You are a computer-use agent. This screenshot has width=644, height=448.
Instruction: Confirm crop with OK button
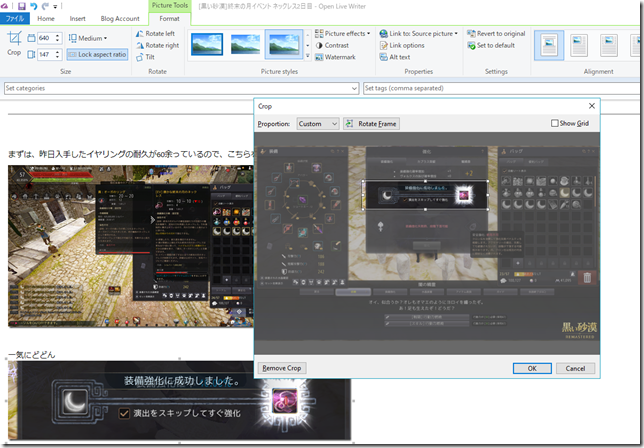coord(532,368)
